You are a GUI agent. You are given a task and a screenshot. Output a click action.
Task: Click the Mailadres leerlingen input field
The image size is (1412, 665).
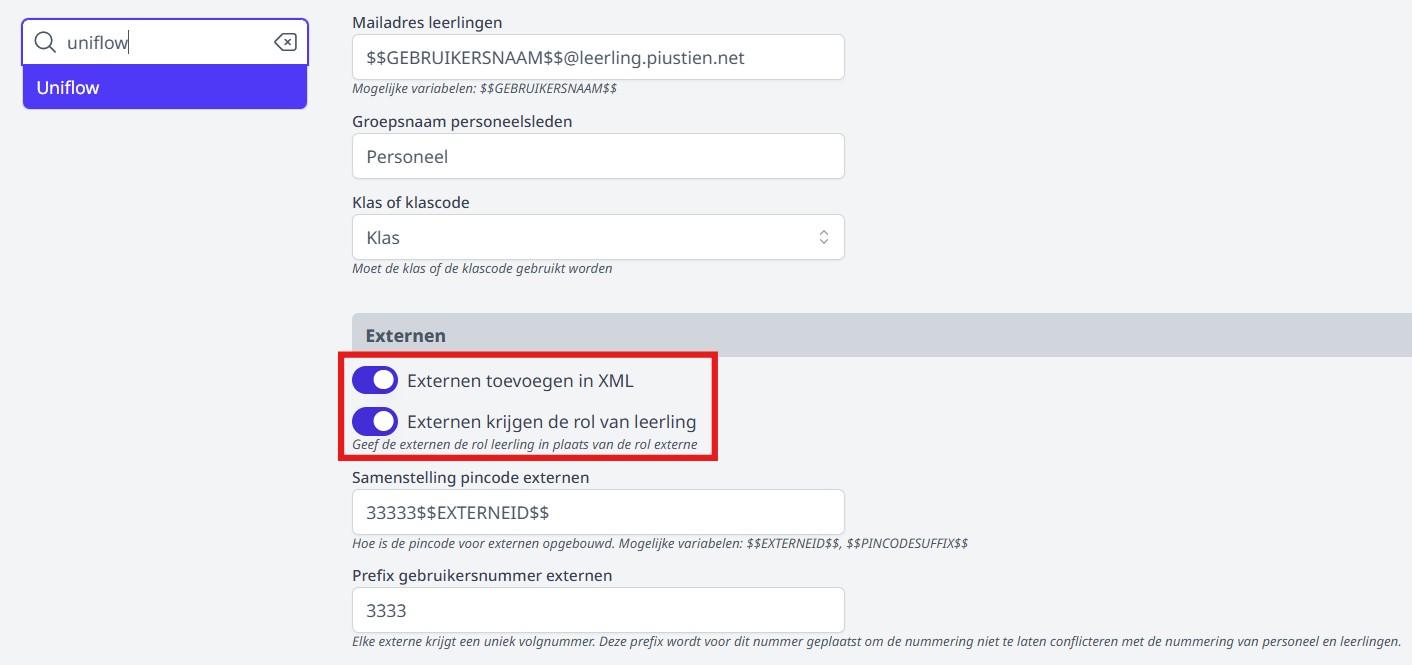pyautogui.click(x=598, y=58)
